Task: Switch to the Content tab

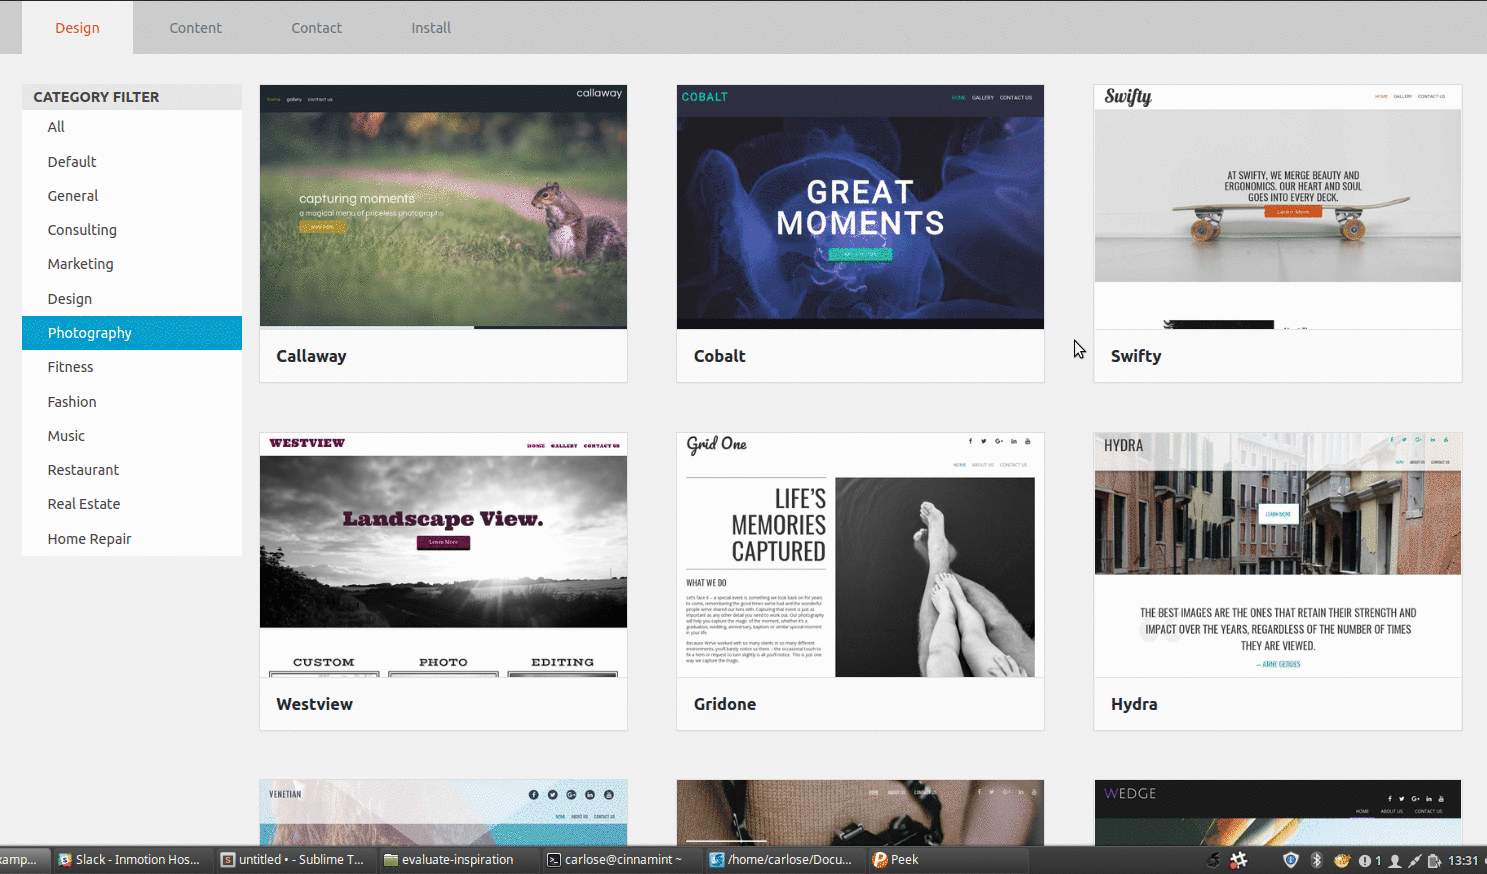Action: pyautogui.click(x=195, y=28)
